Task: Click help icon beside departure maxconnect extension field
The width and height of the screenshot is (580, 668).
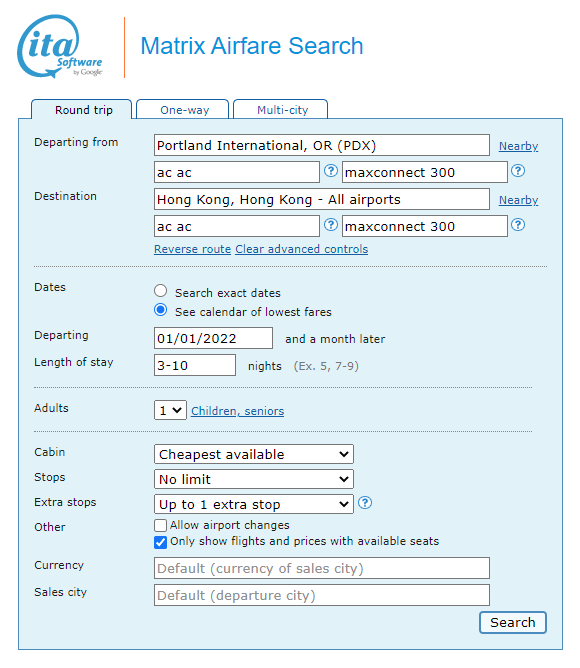Action: 518,171
